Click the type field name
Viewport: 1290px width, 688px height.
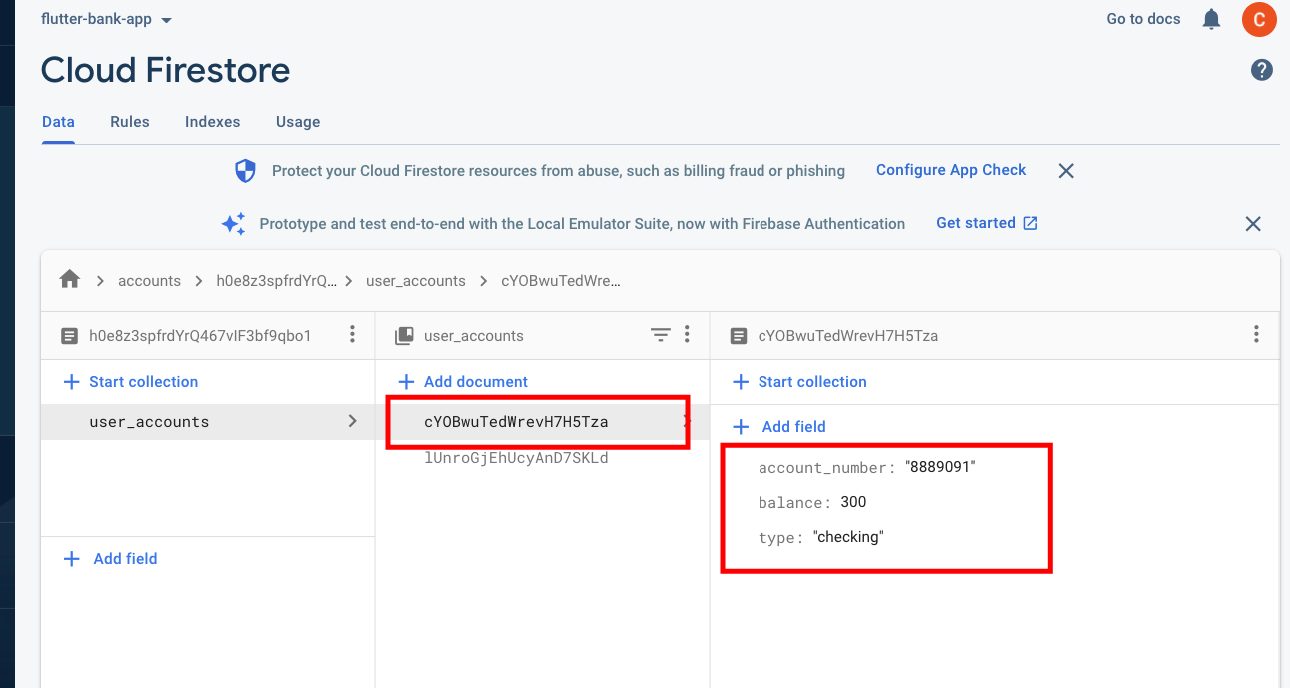pyautogui.click(x=781, y=538)
